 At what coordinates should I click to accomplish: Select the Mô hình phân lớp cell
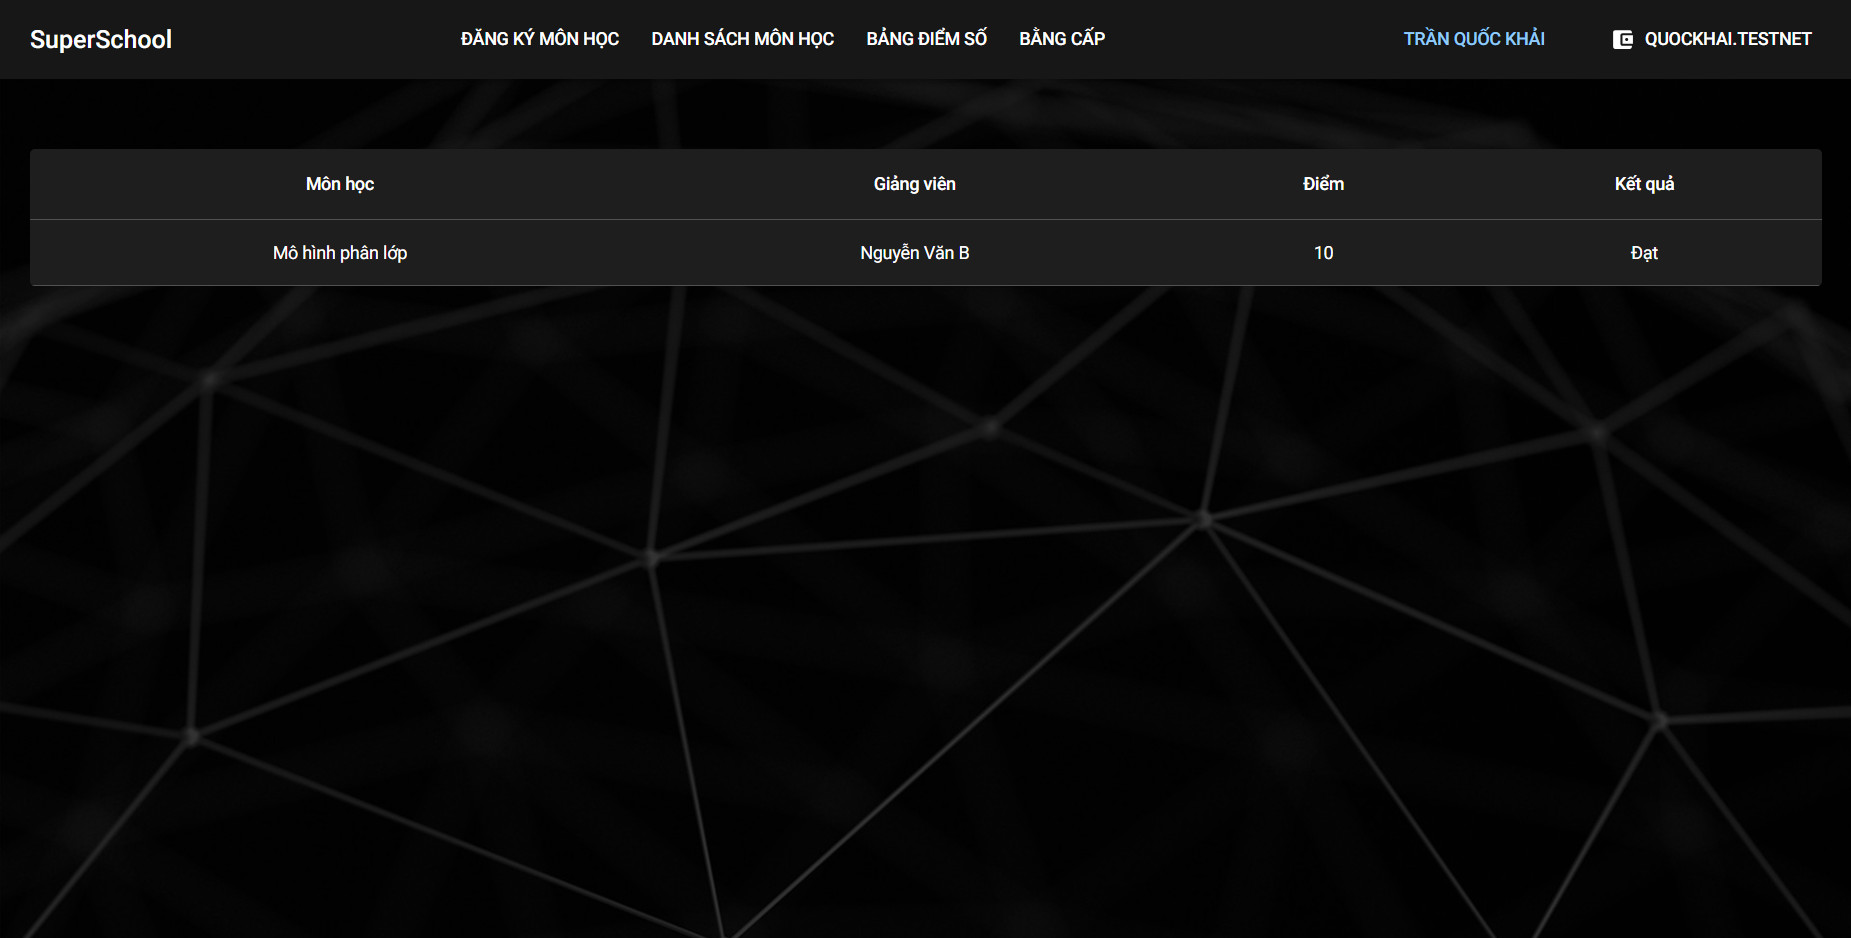click(x=340, y=253)
